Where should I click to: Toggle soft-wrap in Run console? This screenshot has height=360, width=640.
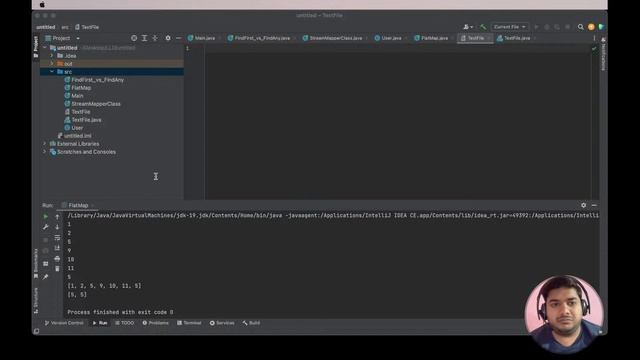[x=57, y=238]
